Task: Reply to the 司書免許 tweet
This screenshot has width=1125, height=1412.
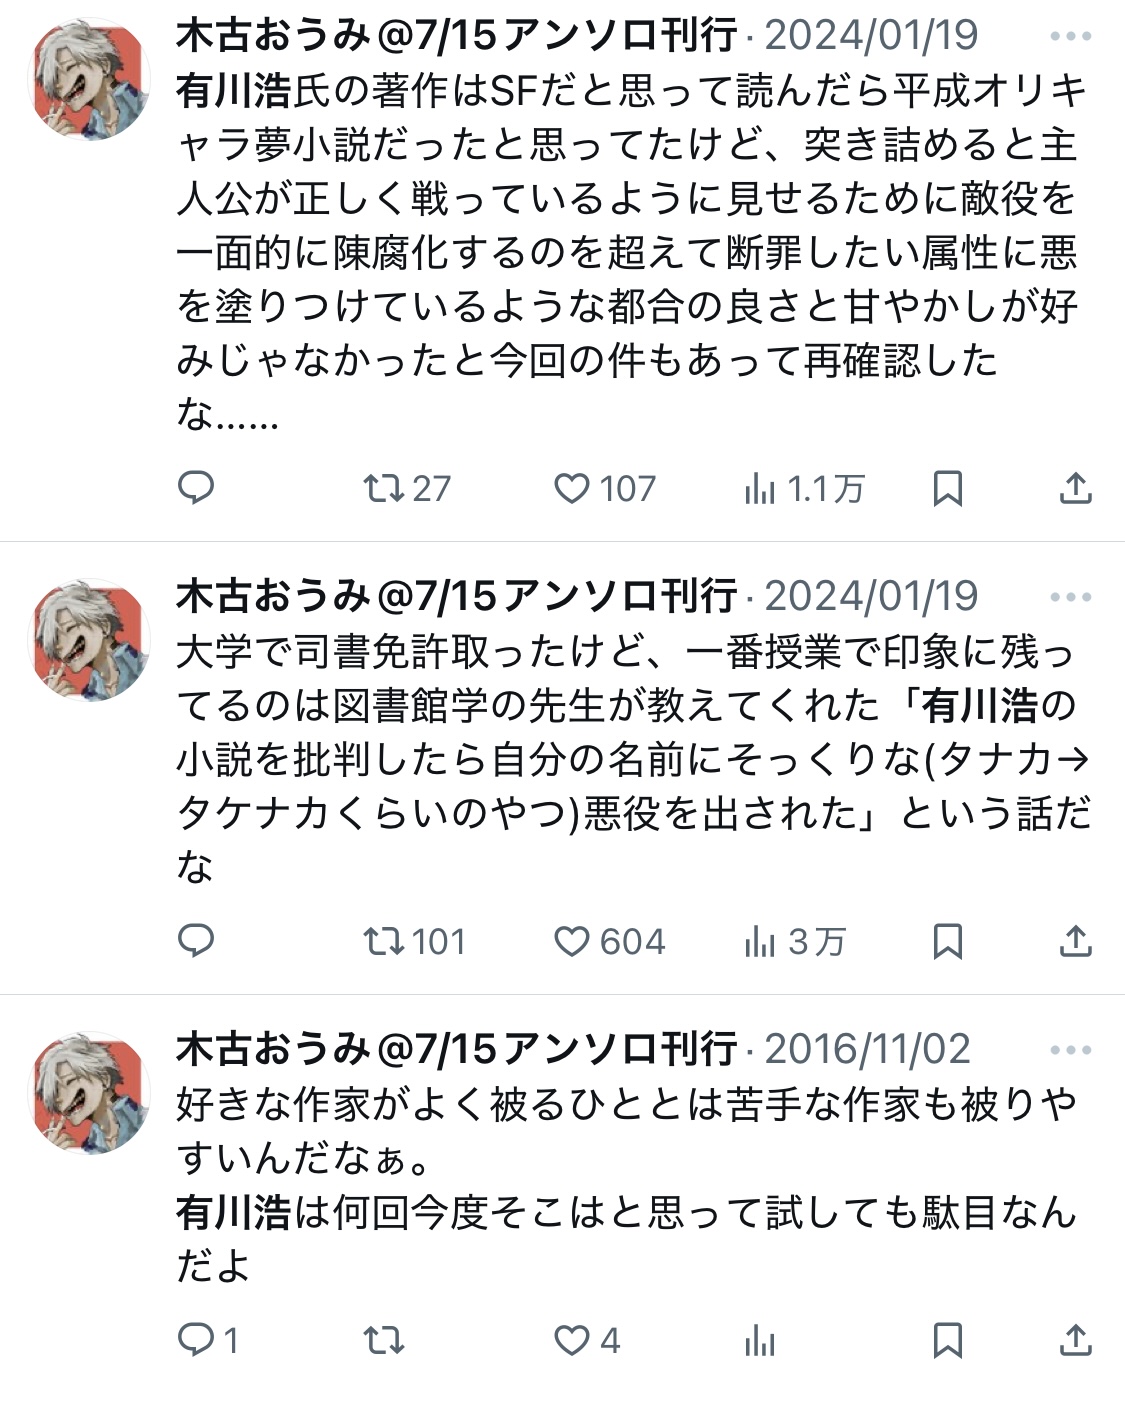Action: (x=196, y=941)
